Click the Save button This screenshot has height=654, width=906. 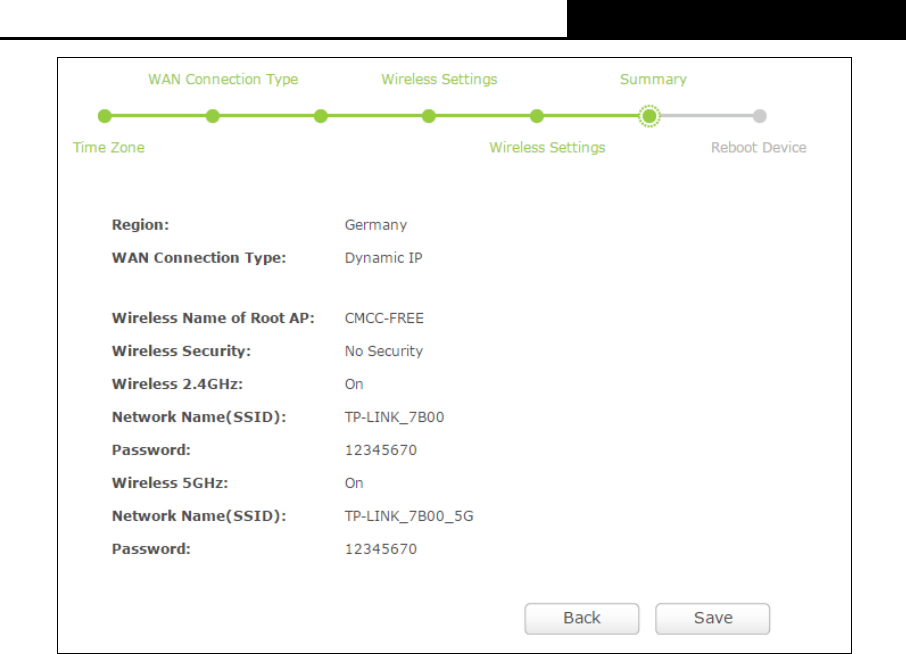(712, 618)
